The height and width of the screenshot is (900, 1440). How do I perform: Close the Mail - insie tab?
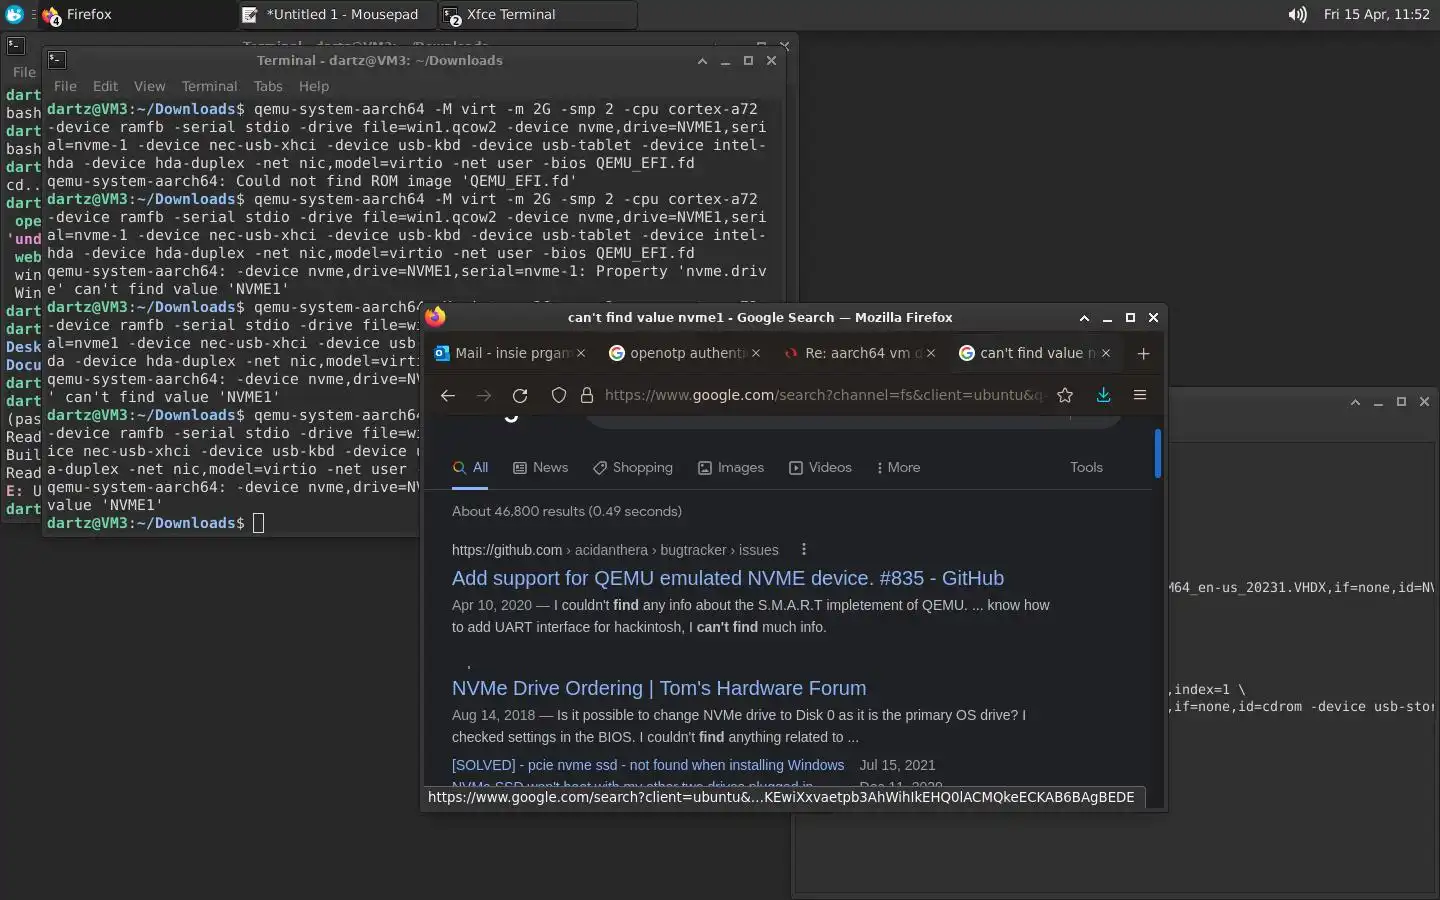(581, 353)
